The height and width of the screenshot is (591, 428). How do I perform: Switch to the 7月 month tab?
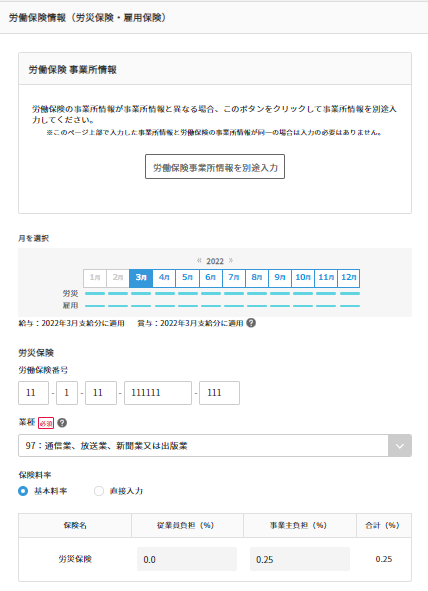pos(234,278)
